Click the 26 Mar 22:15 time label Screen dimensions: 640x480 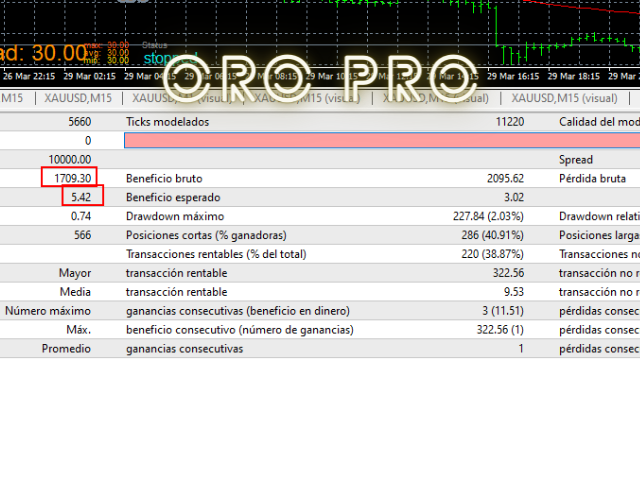(29, 76)
